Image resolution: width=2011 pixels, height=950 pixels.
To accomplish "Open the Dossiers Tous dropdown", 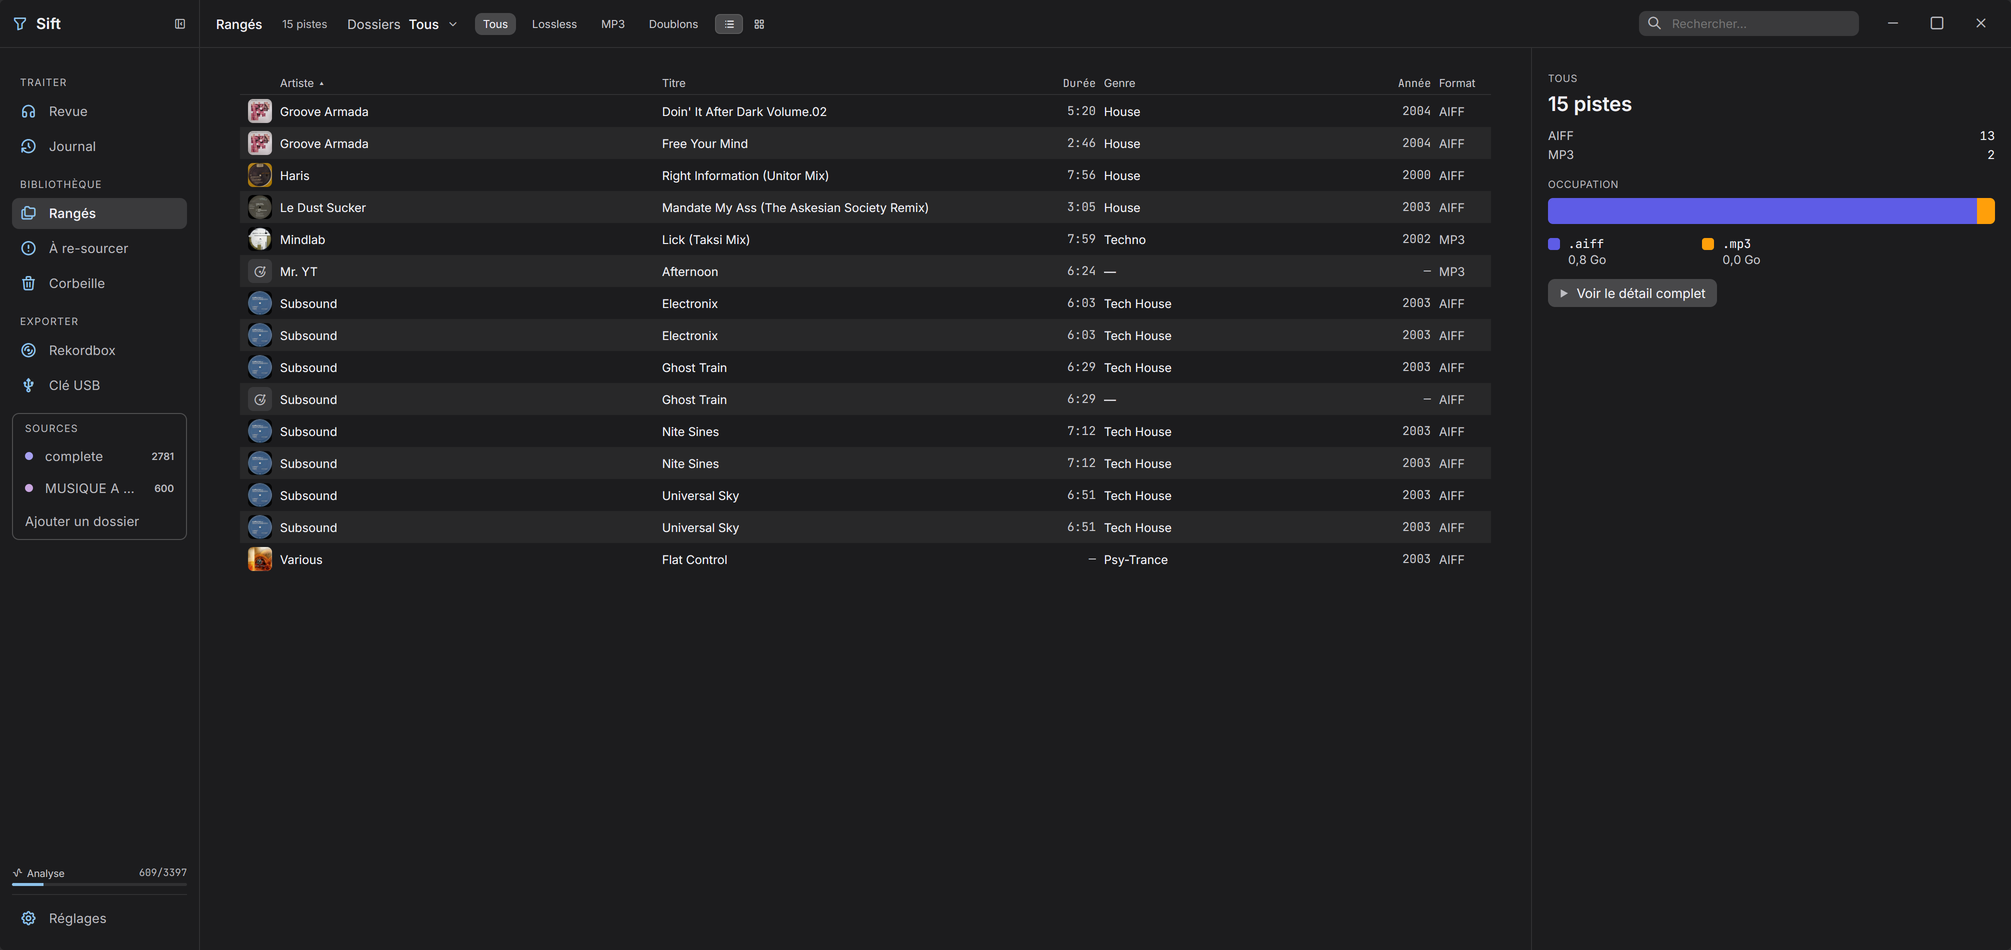I will point(402,24).
